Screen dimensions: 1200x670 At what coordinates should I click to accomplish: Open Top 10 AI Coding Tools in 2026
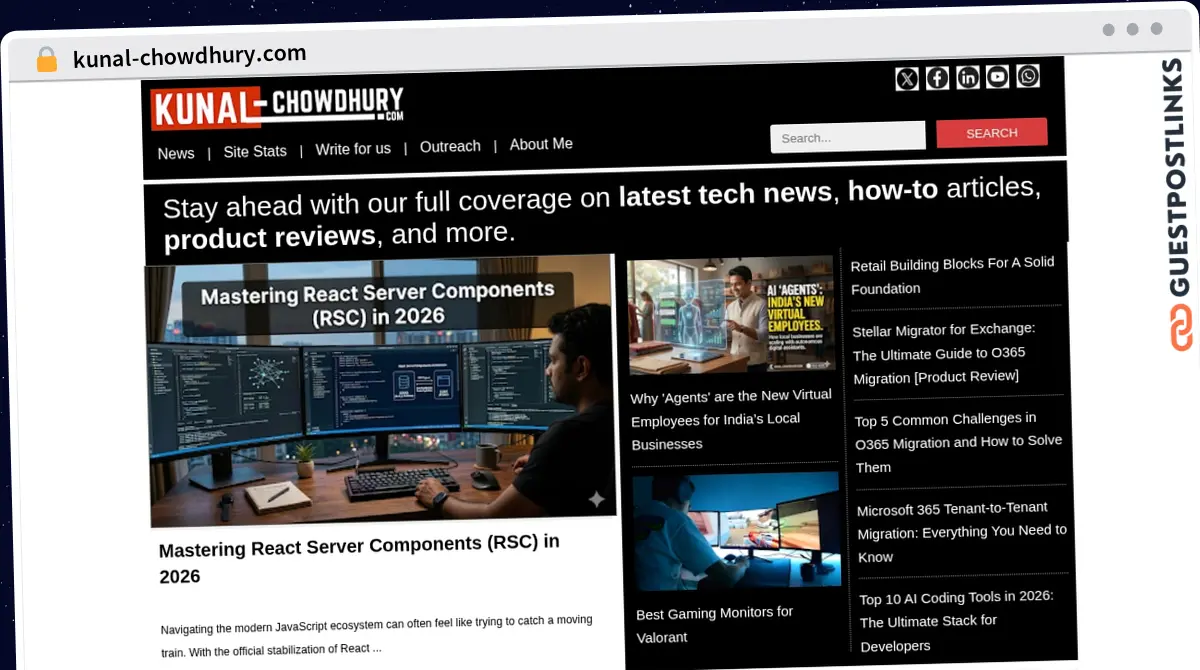(957, 621)
